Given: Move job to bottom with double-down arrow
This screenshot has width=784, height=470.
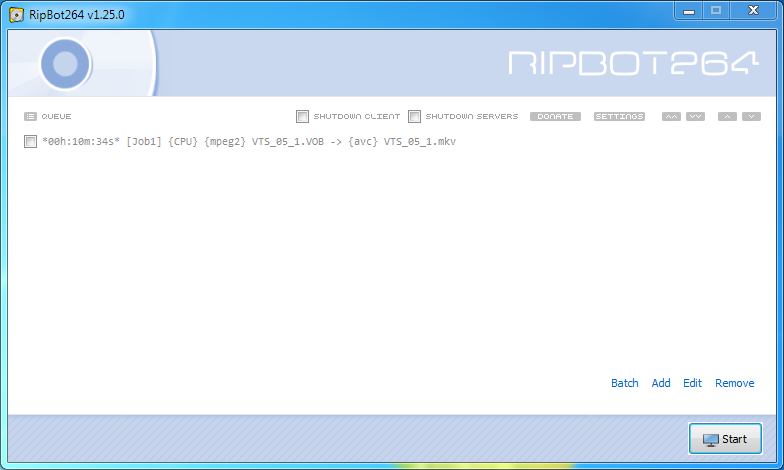Looking at the screenshot, I should 695,116.
